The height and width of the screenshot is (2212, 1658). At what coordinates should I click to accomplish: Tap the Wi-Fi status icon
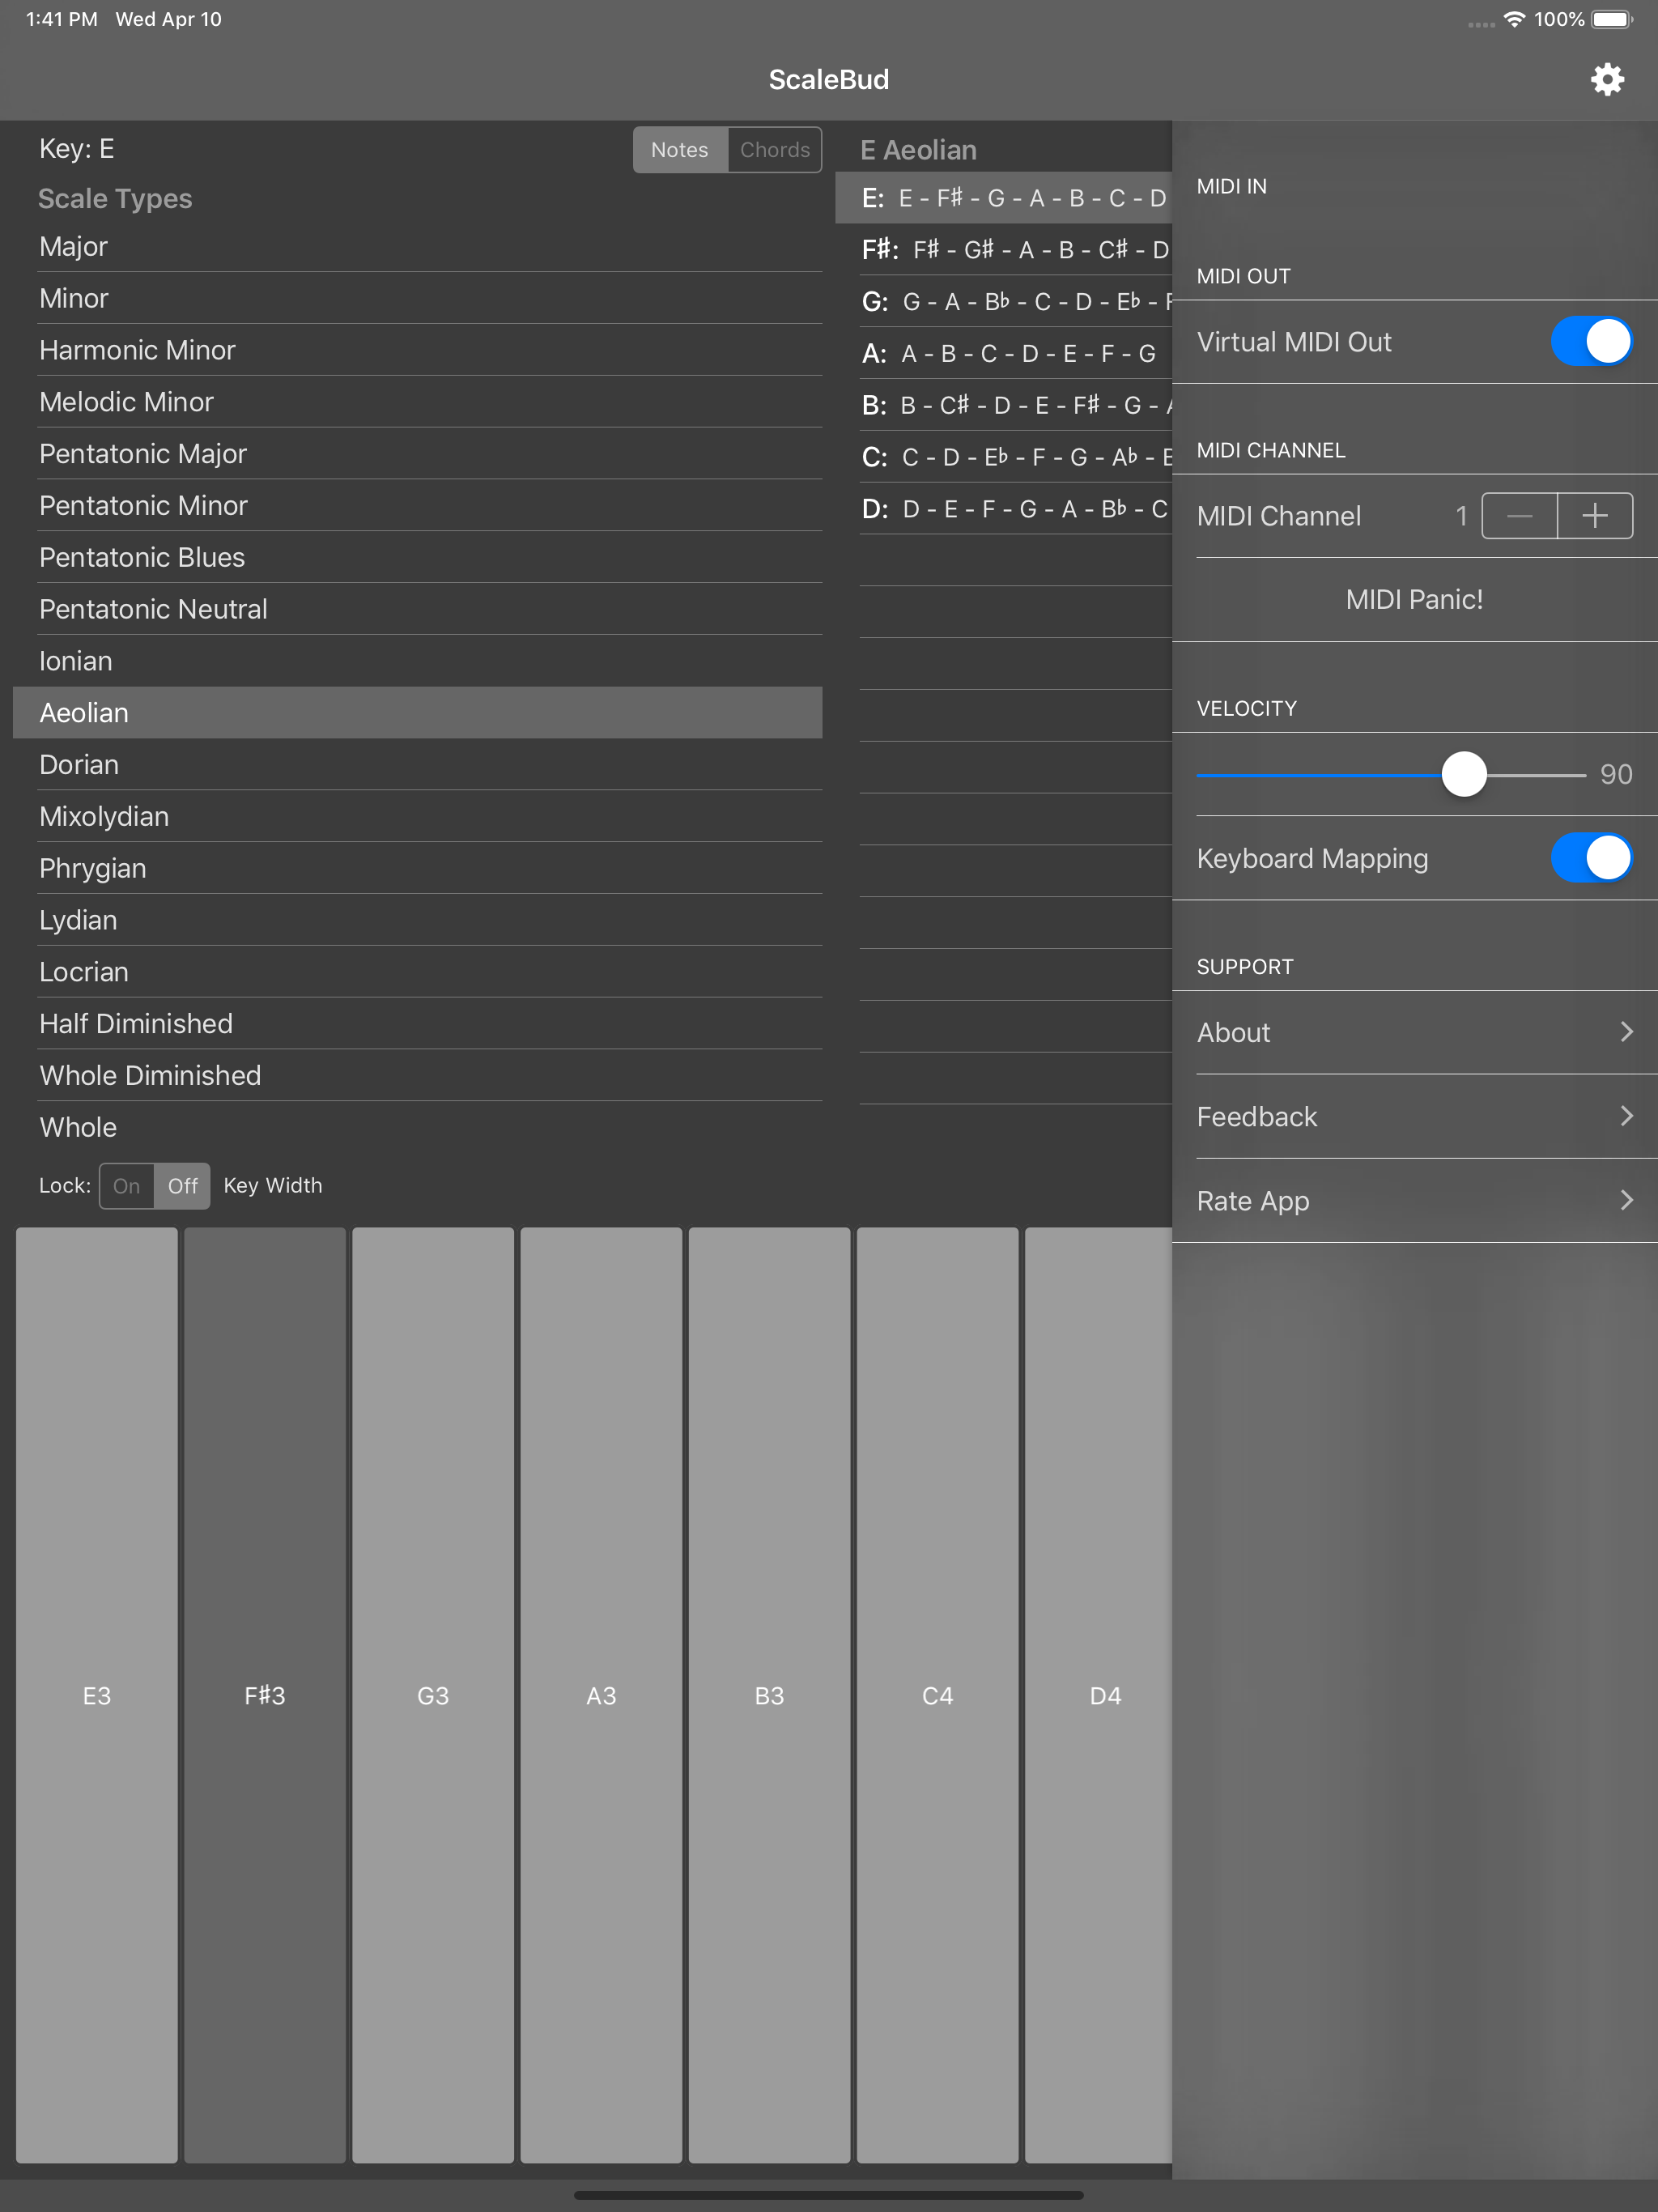(1514, 19)
